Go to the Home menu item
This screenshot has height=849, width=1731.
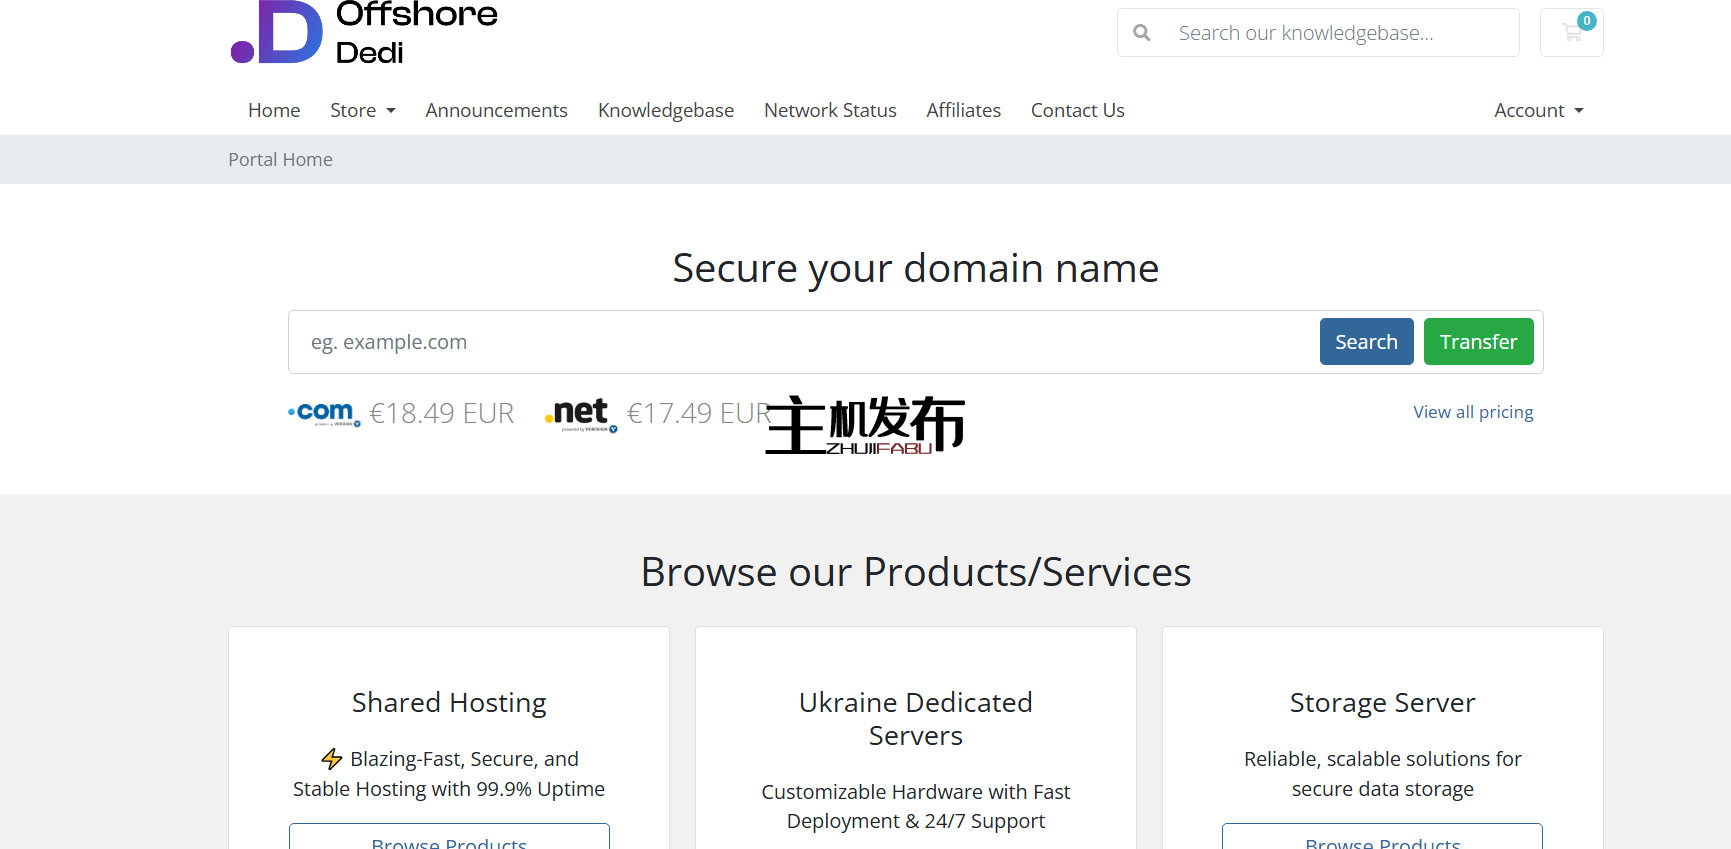(274, 110)
